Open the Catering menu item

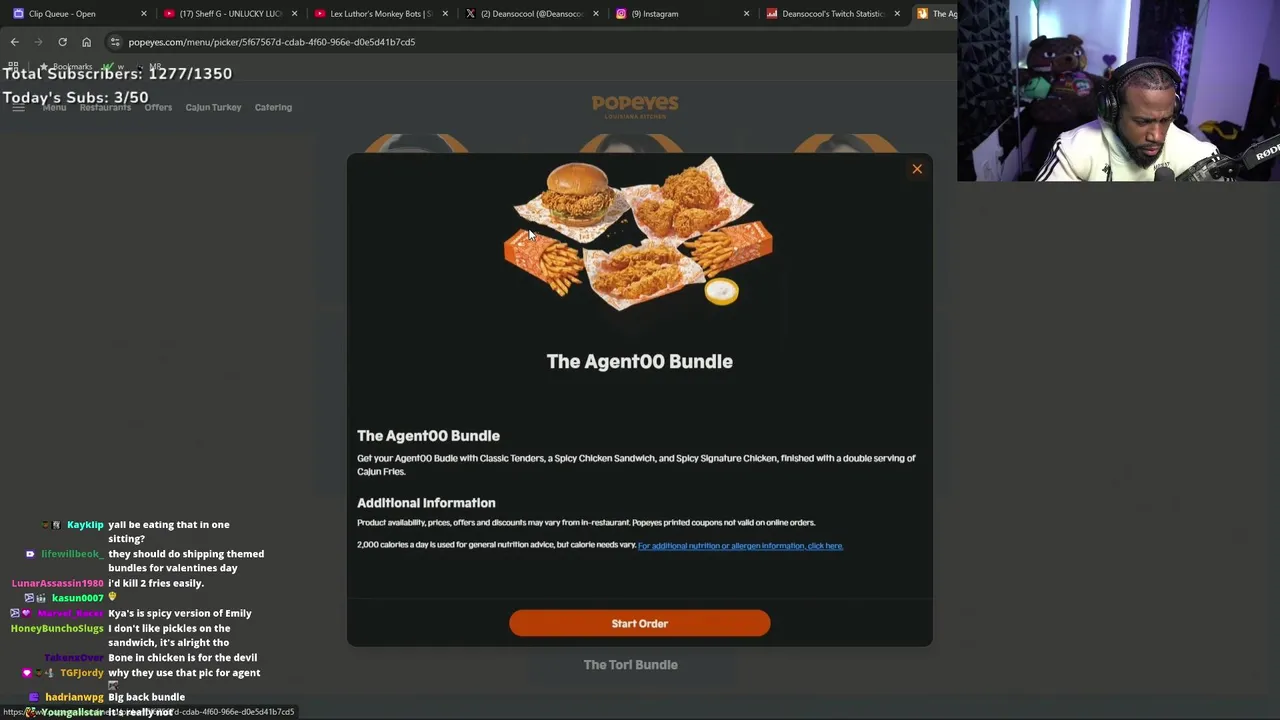click(273, 107)
